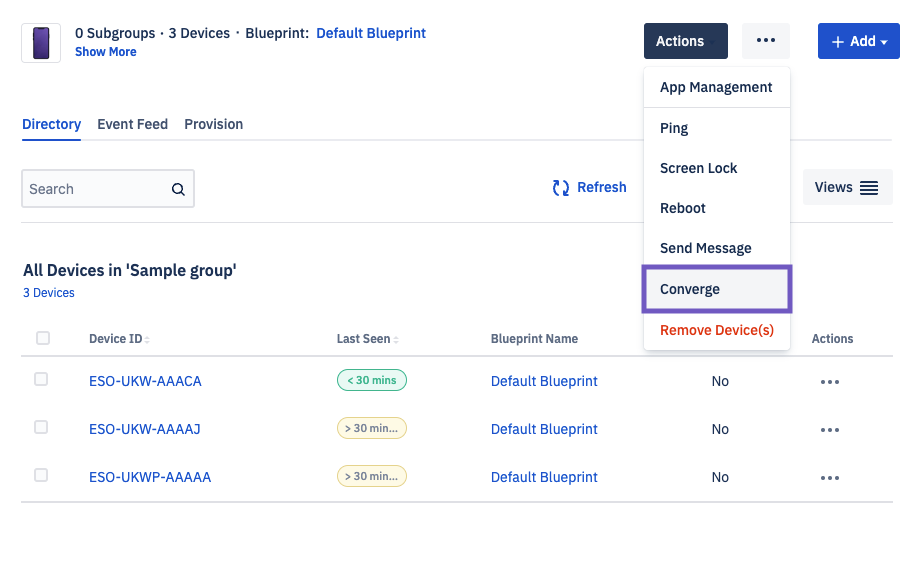Select Converge in the Actions menu

(x=717, y=289)
